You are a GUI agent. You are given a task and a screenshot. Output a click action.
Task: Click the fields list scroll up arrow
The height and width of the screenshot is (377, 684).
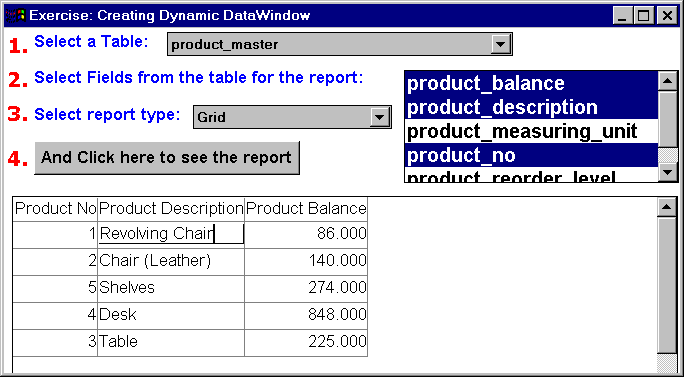[x=667, y=81]
